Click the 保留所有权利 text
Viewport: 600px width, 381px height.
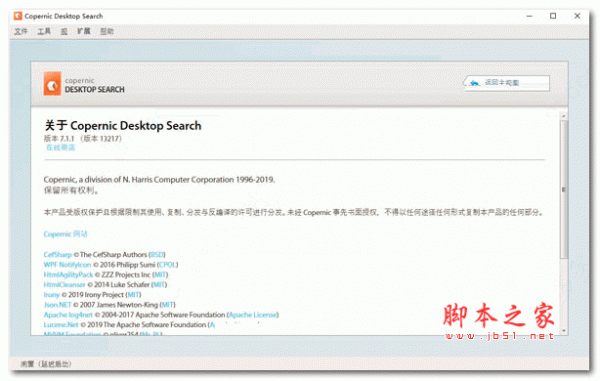click(x=71, y=190)
